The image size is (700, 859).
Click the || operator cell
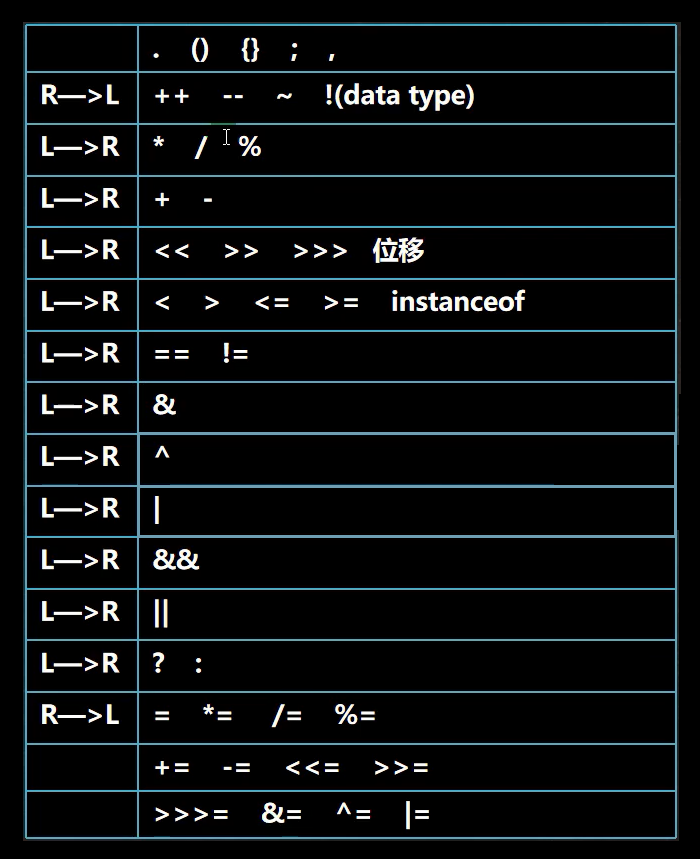(x=161, y=612)
